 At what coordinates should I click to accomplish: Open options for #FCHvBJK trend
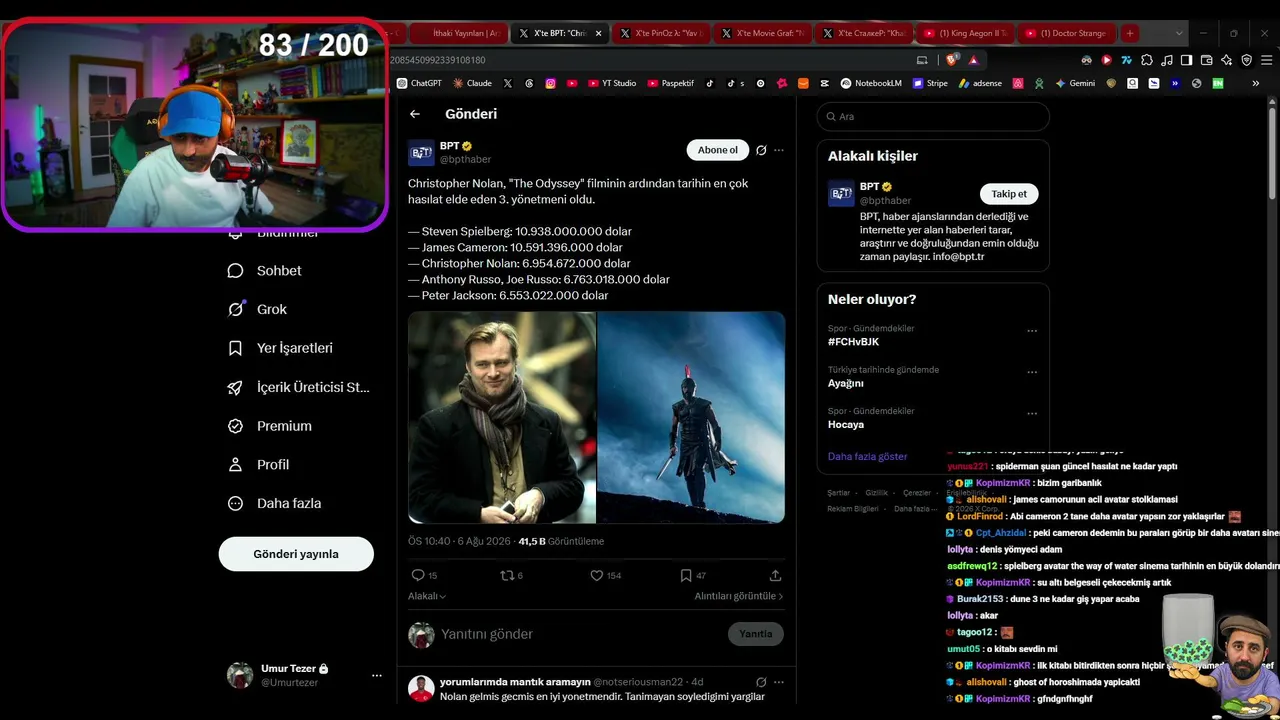point(1032,331)
